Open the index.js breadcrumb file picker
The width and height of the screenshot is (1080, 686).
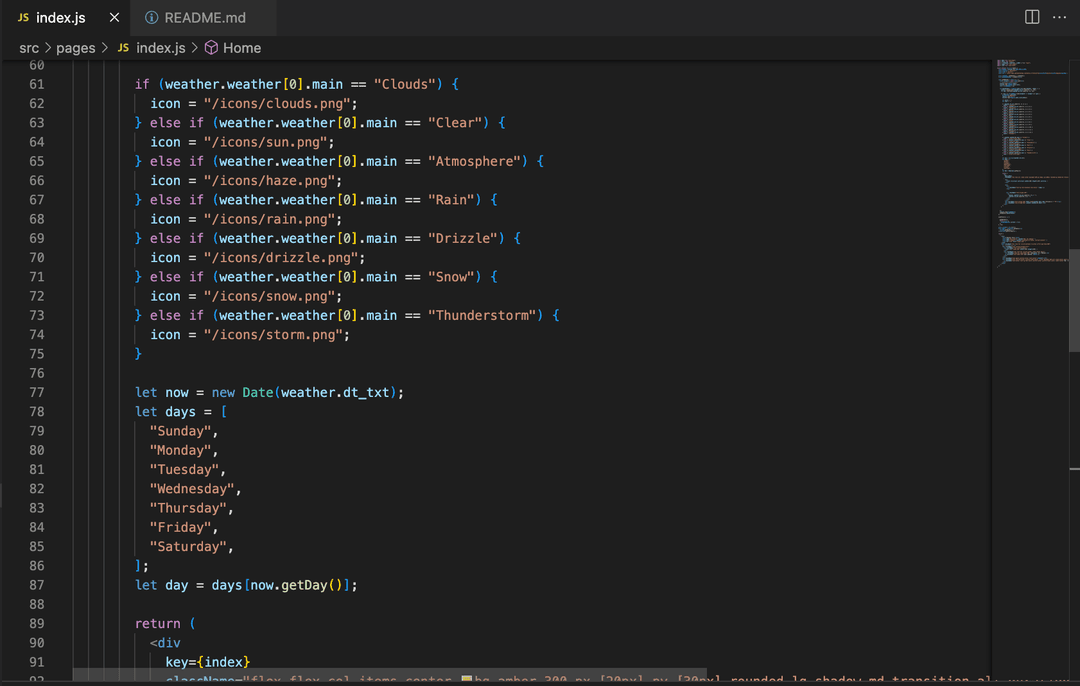160,48
